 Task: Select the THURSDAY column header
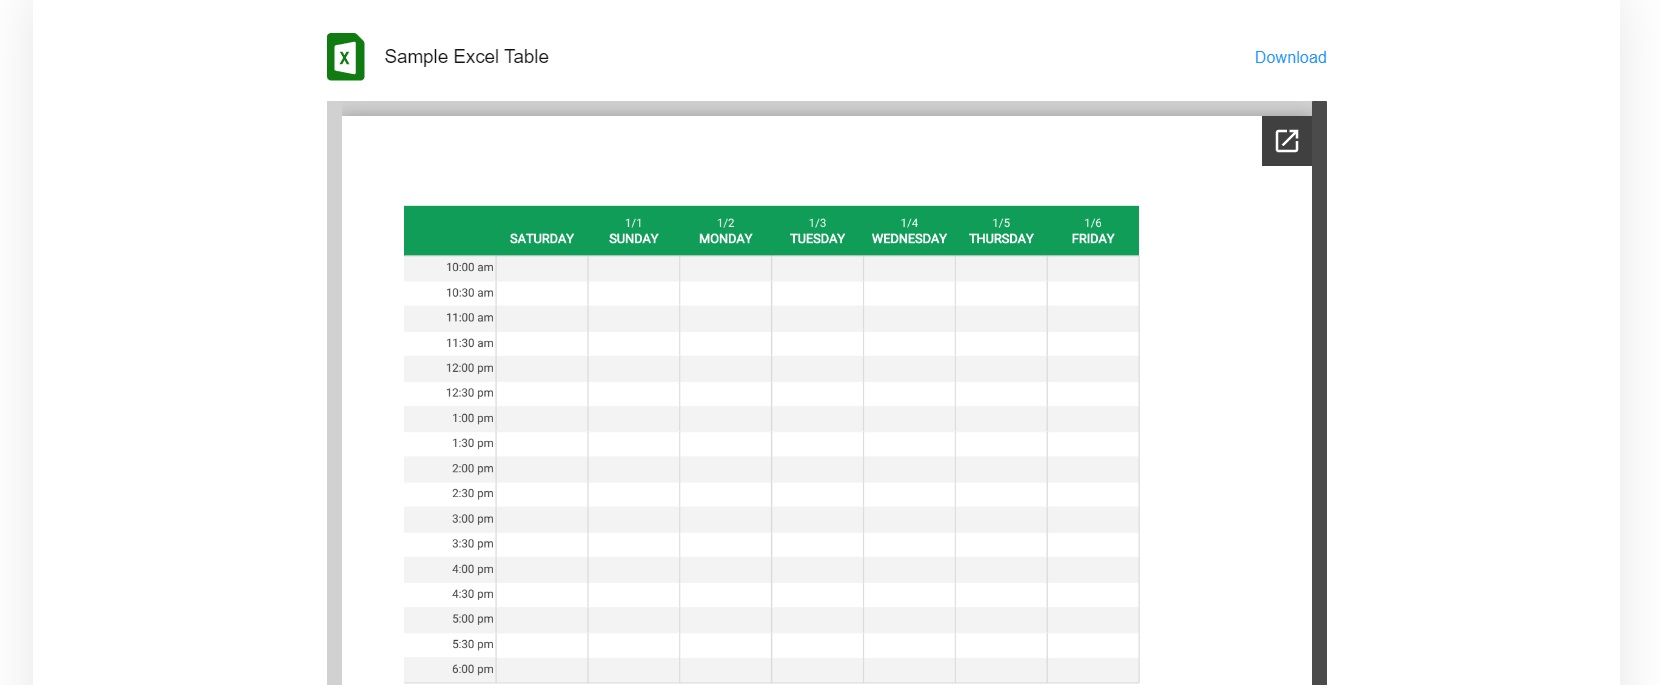(x=1001, y=239)
